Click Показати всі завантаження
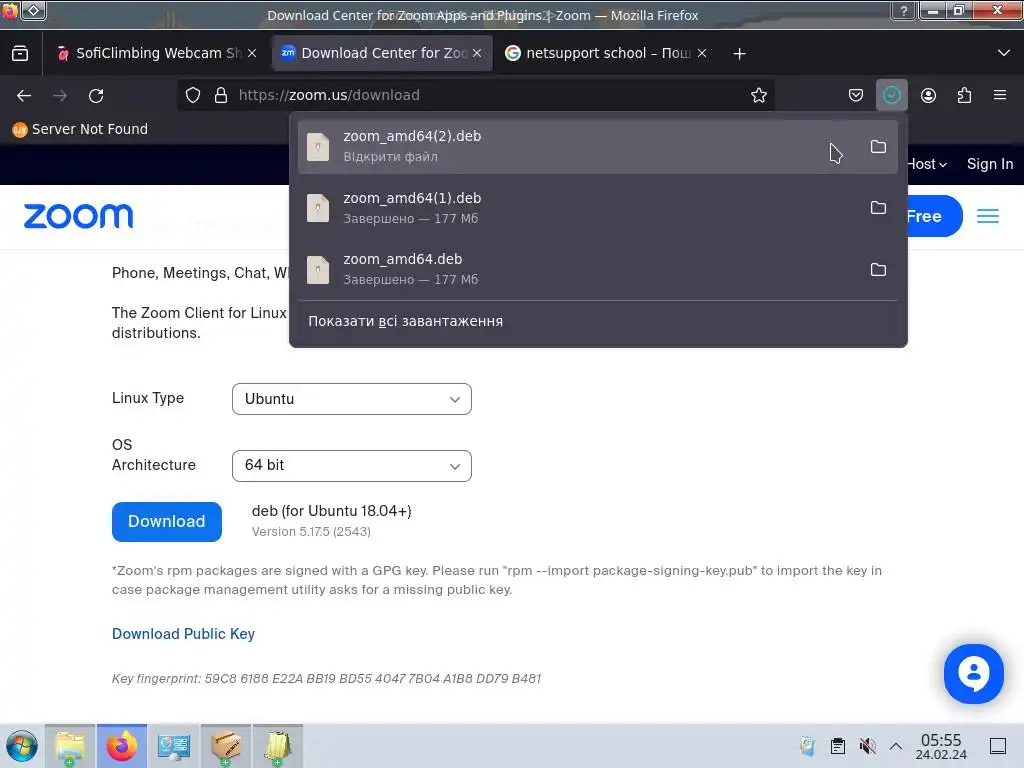The height and width of the screenshot is (768, 1024). pos(406,321)
